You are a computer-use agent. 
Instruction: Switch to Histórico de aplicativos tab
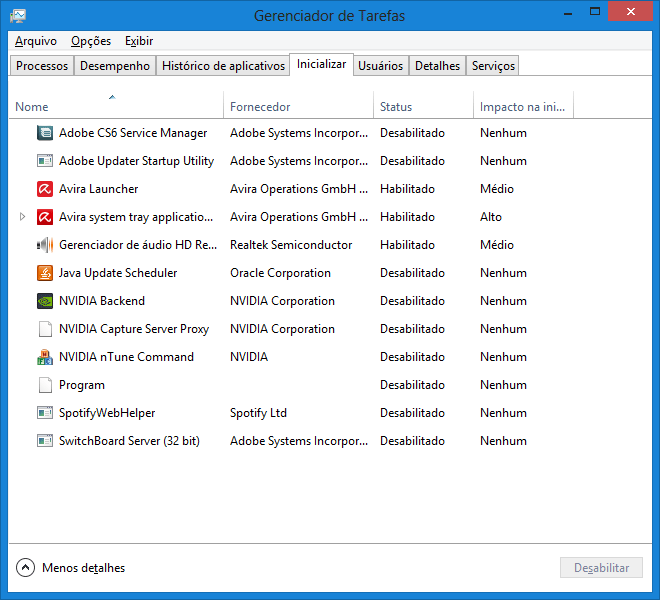pos(223,66)
